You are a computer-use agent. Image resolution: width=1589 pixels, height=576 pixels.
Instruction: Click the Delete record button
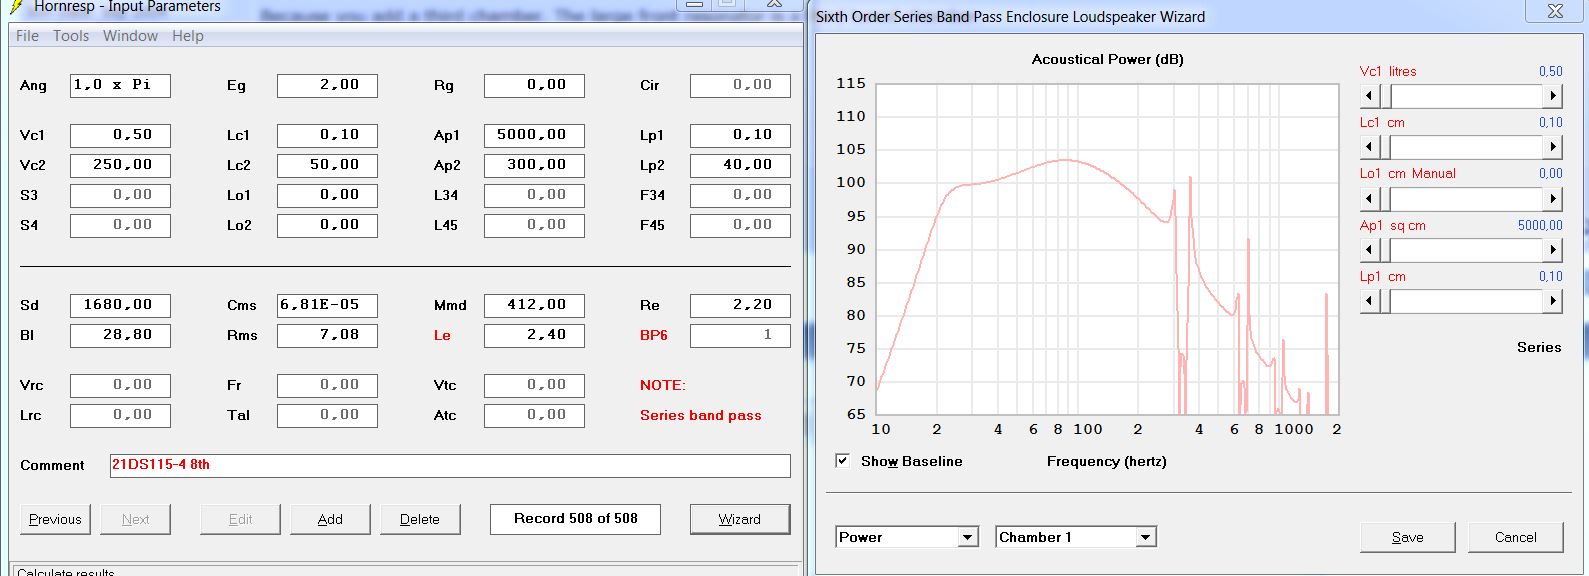[x=420, y=519]
